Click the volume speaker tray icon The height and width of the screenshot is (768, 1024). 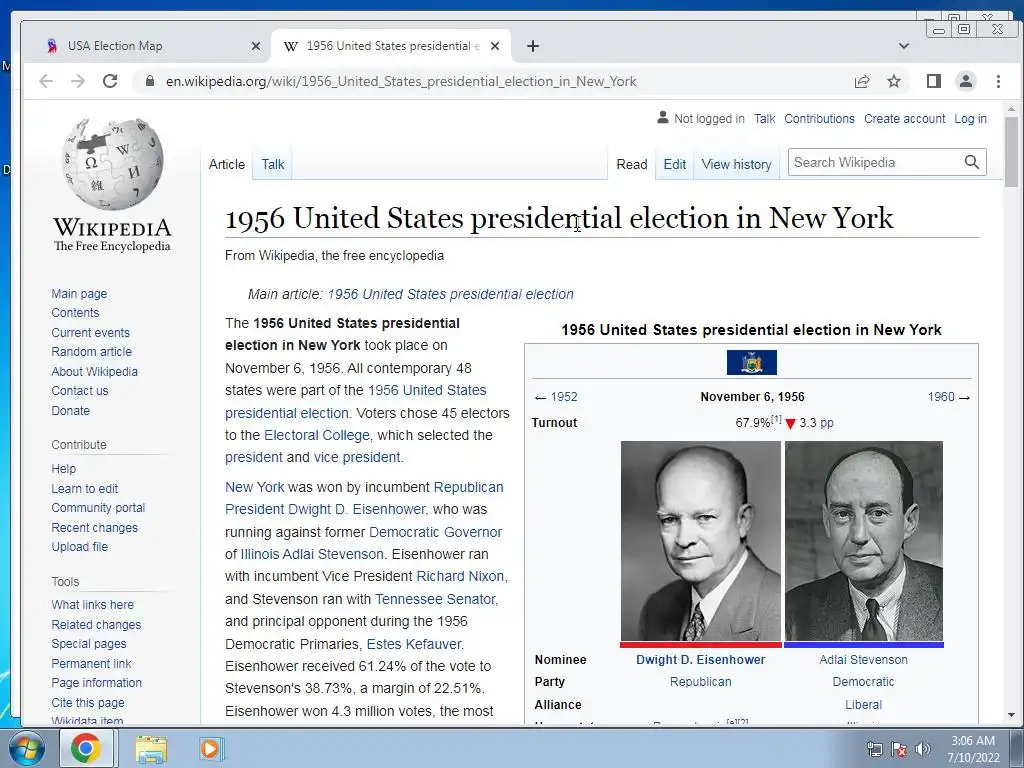pyautogui.click(x=923, y=749)
